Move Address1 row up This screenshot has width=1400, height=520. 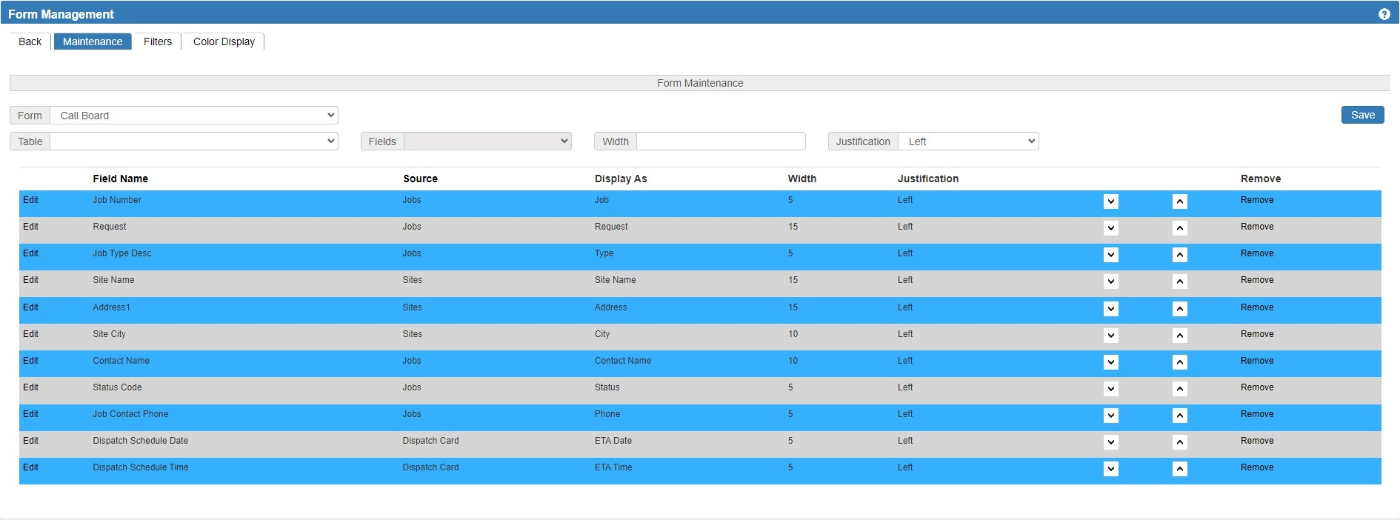[1180, 308]
